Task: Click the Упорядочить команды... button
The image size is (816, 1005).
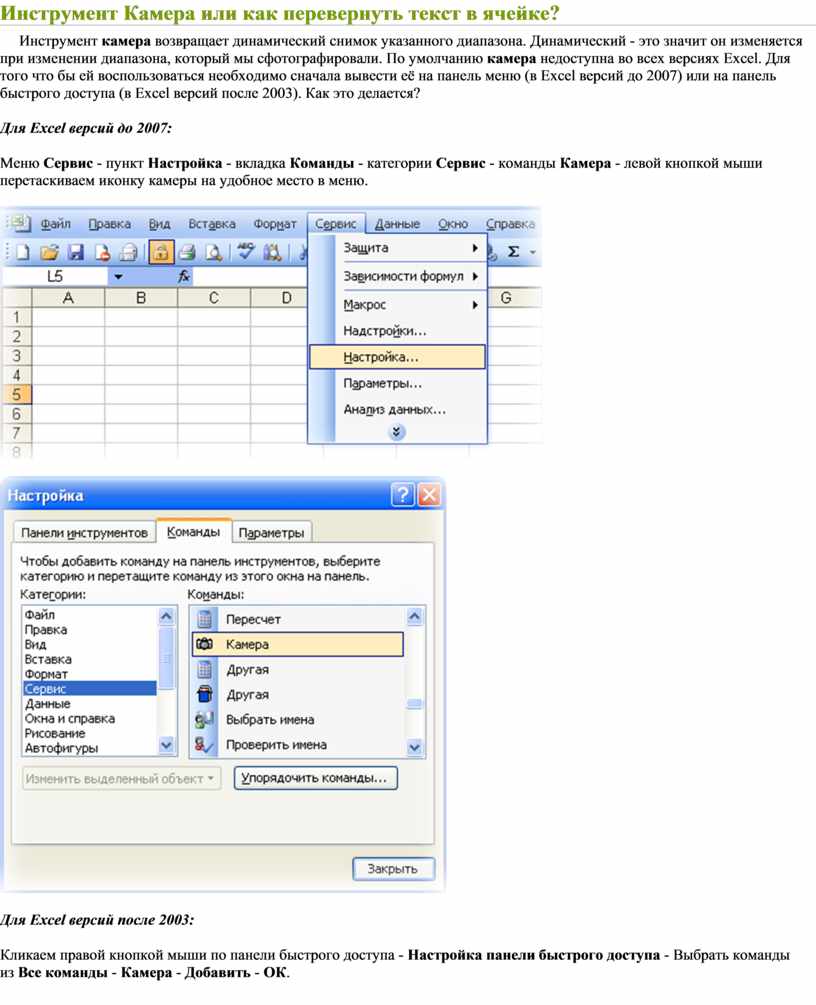Action: 316,778
